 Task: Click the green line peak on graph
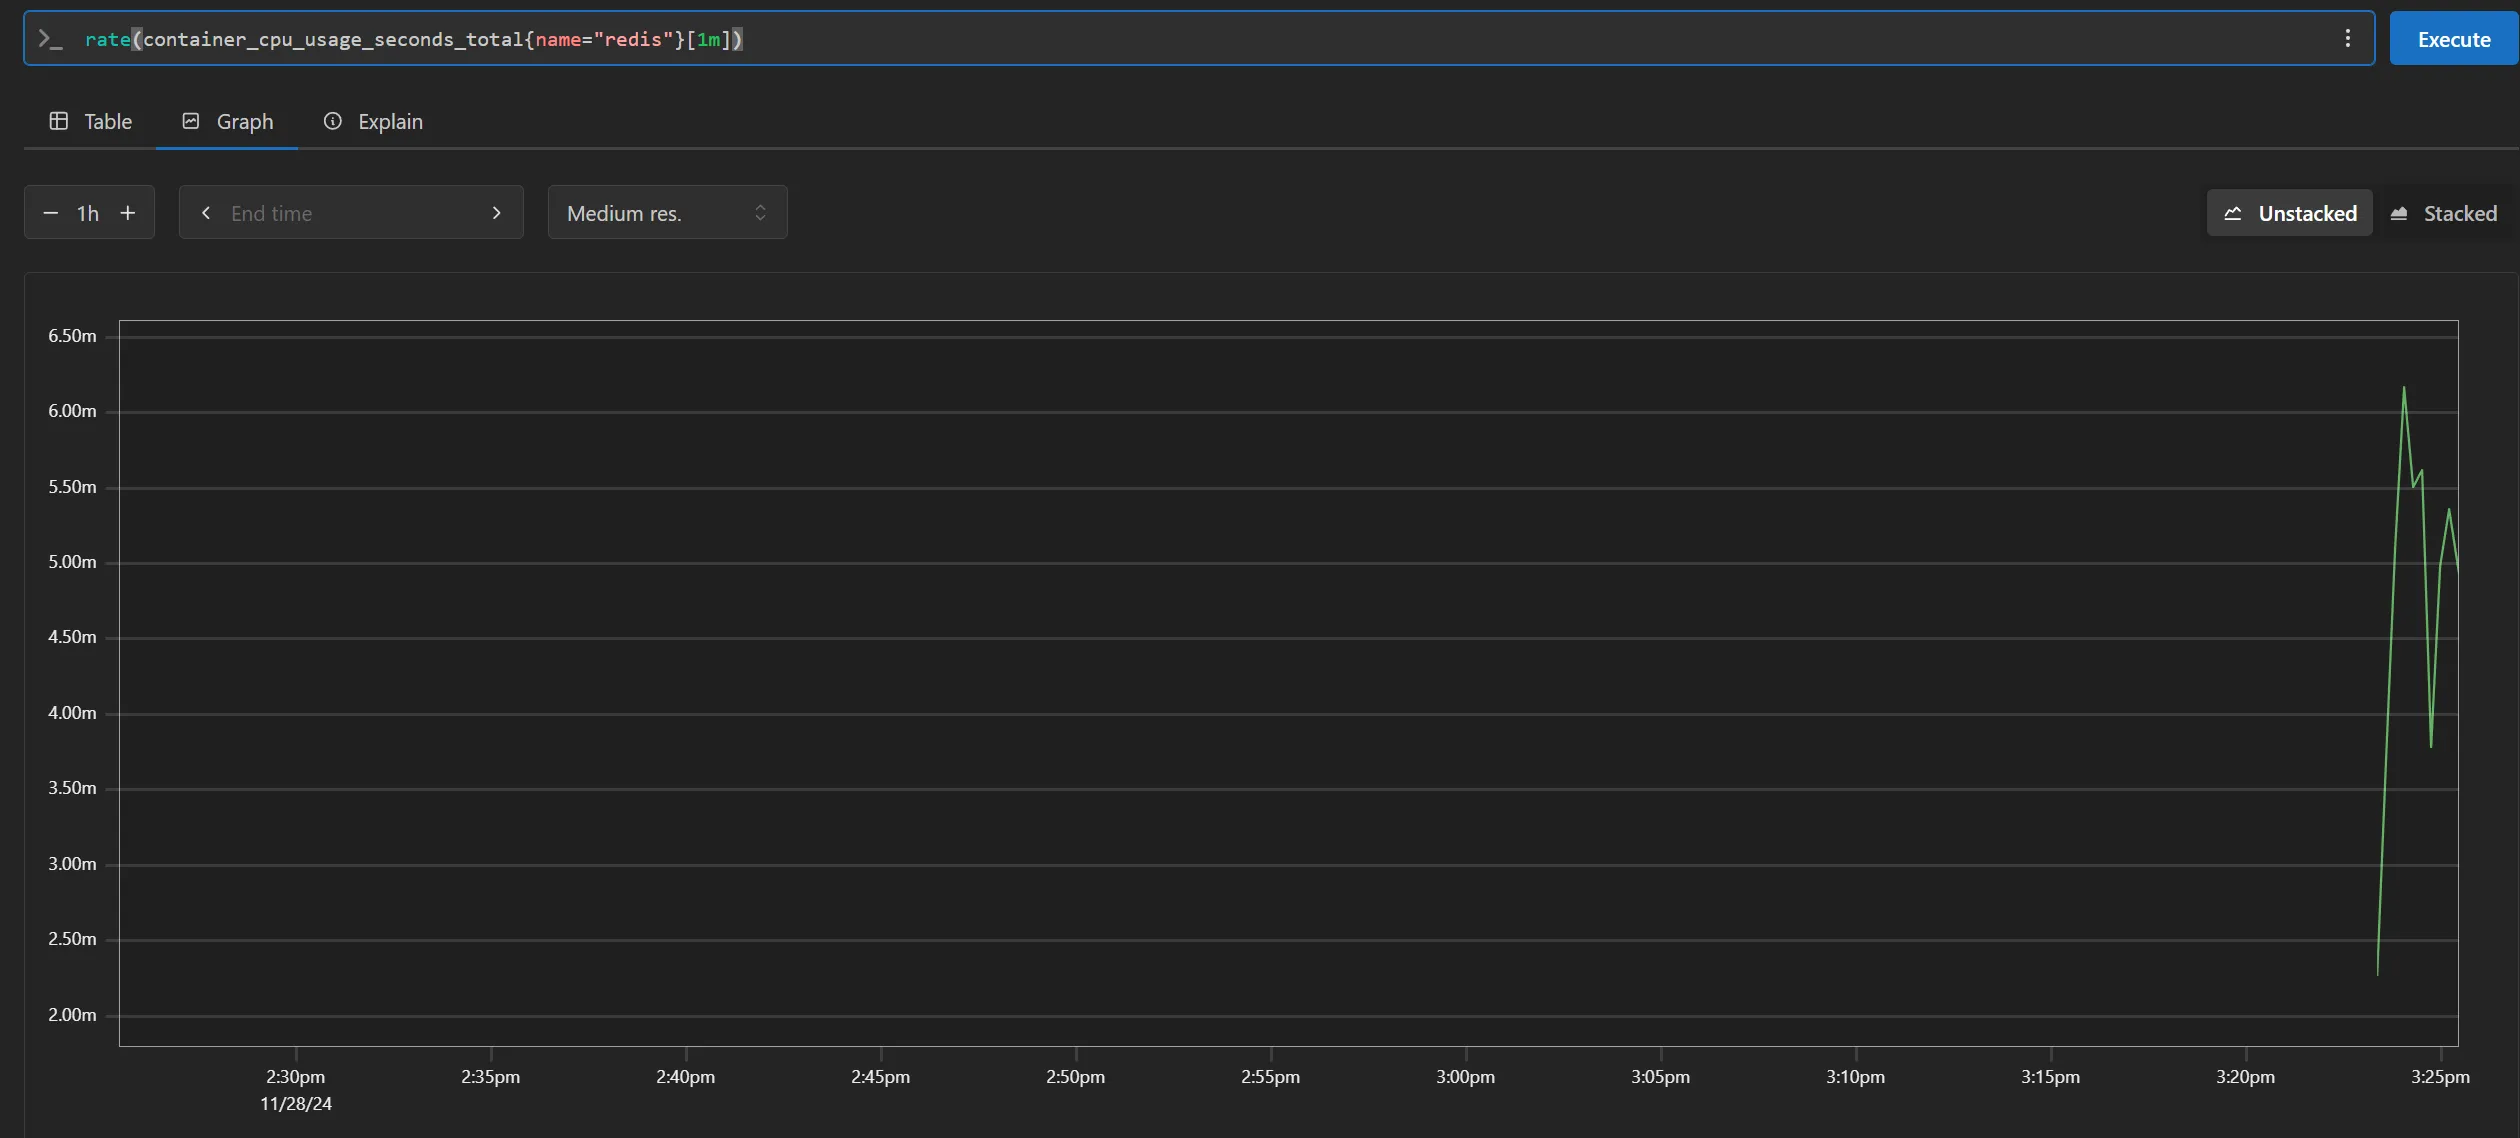pyautogui.click(x=2404, y=388)
